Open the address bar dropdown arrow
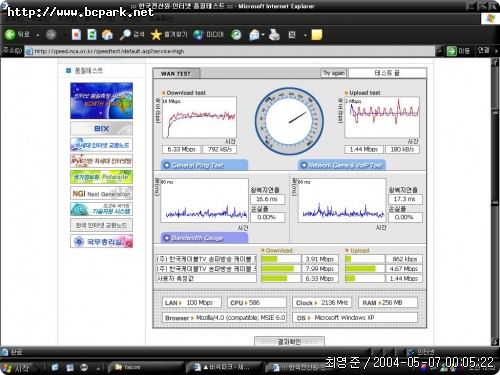Screen dimensions: 500x375 [440, 51]
